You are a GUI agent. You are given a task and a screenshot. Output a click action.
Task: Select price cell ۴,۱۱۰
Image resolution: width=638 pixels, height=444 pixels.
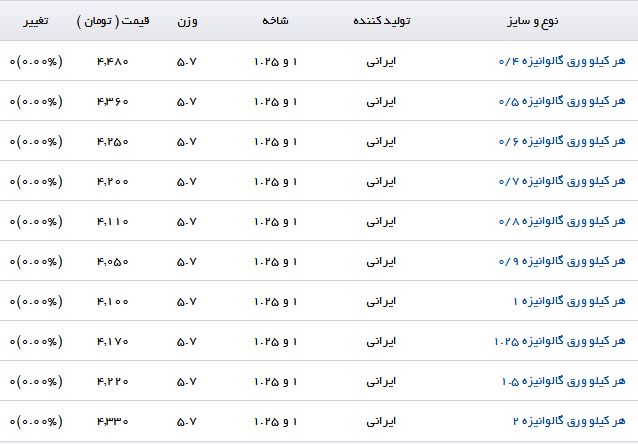(x=113, y=222)
